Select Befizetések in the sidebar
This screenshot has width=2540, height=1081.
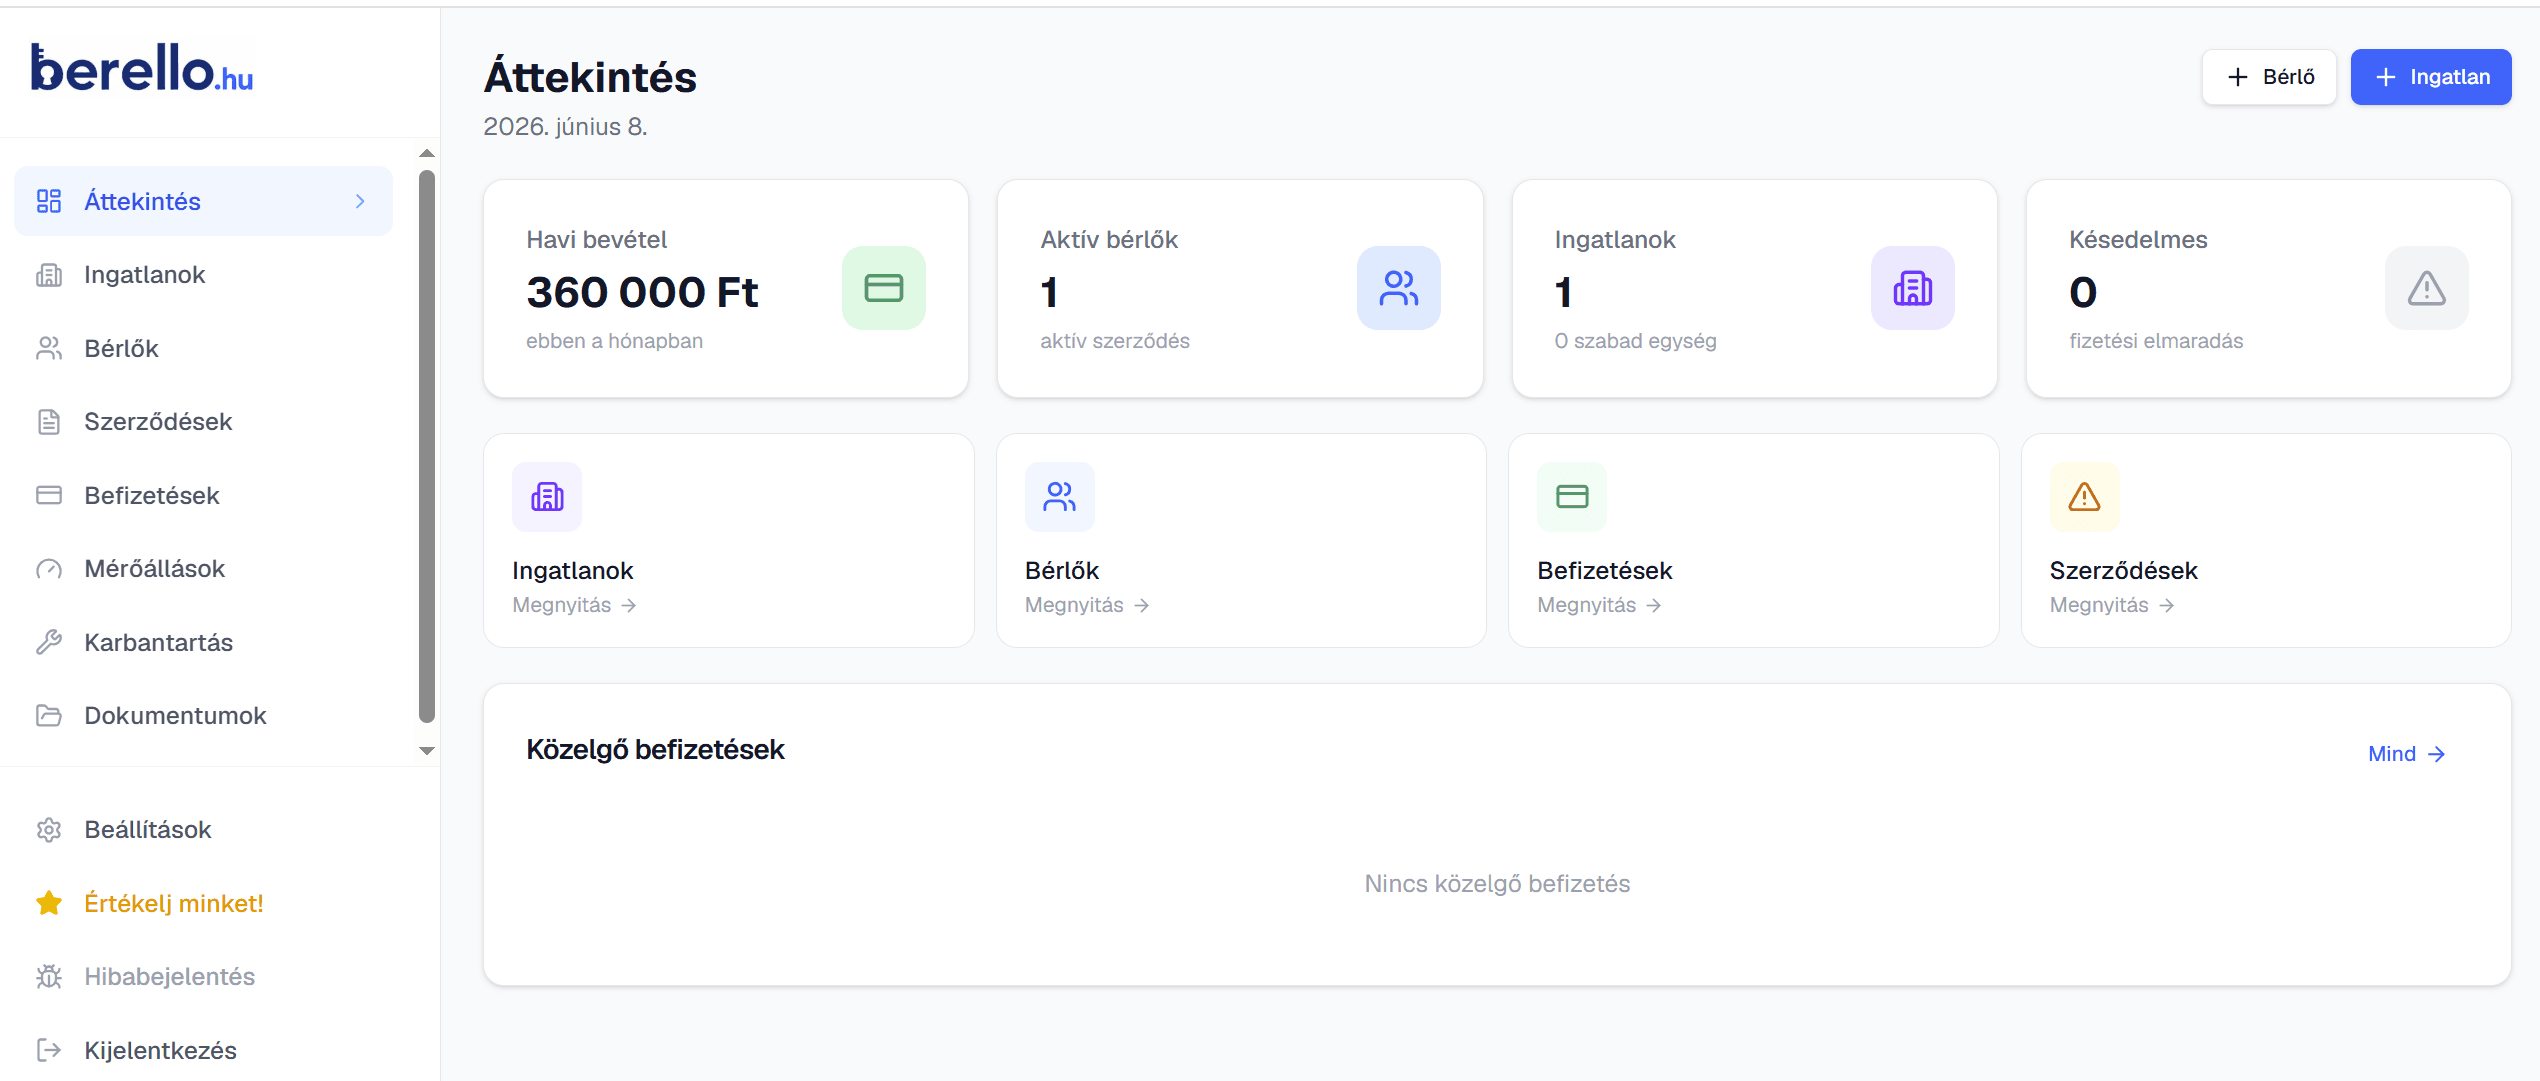(204, 495)
